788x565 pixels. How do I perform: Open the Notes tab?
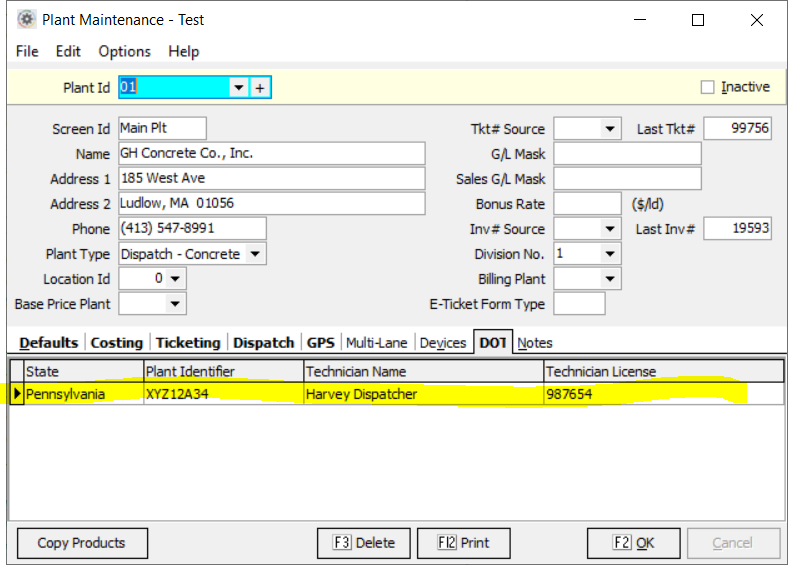pos(535,343)
